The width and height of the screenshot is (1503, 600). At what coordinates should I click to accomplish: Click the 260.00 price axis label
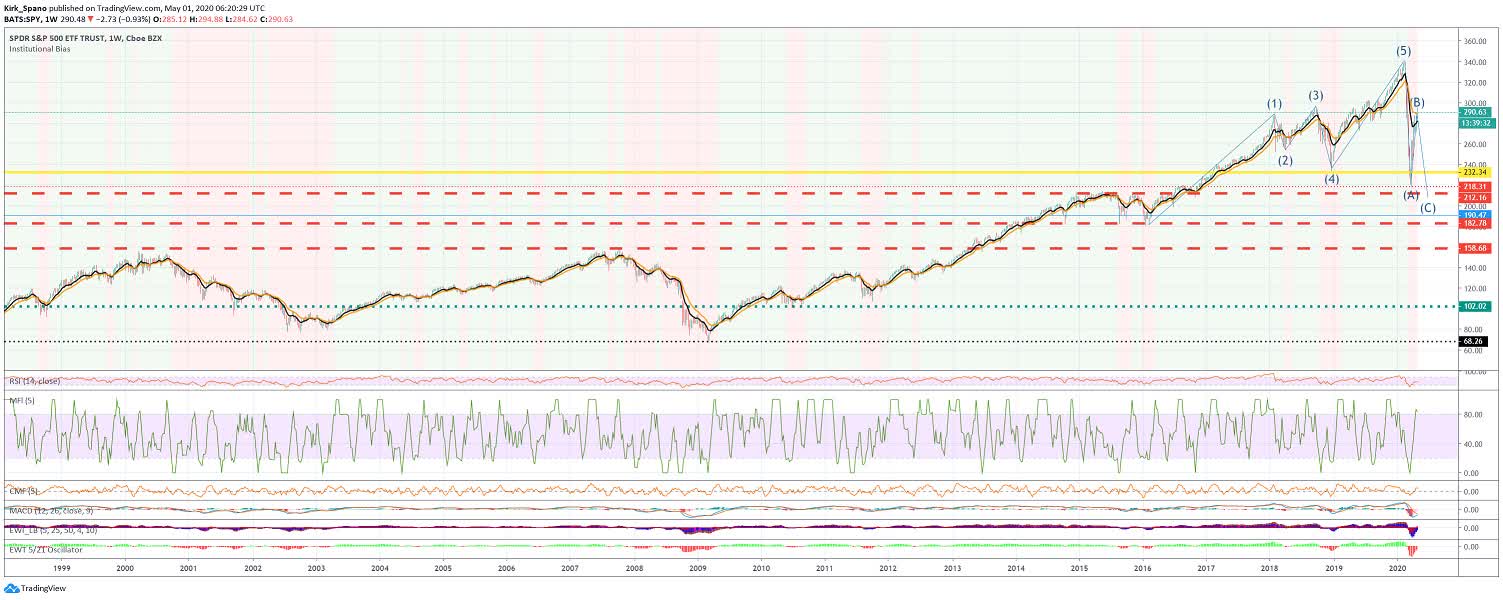(1476, 144)
